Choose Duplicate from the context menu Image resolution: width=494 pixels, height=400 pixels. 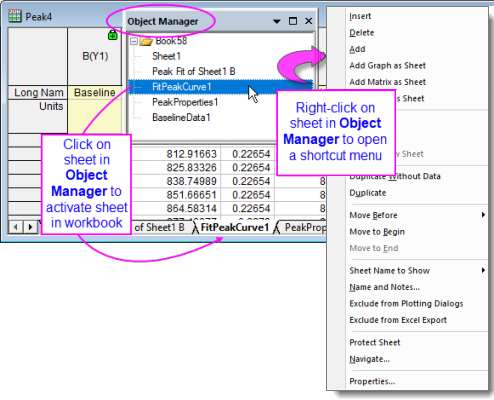pos(368,193)
